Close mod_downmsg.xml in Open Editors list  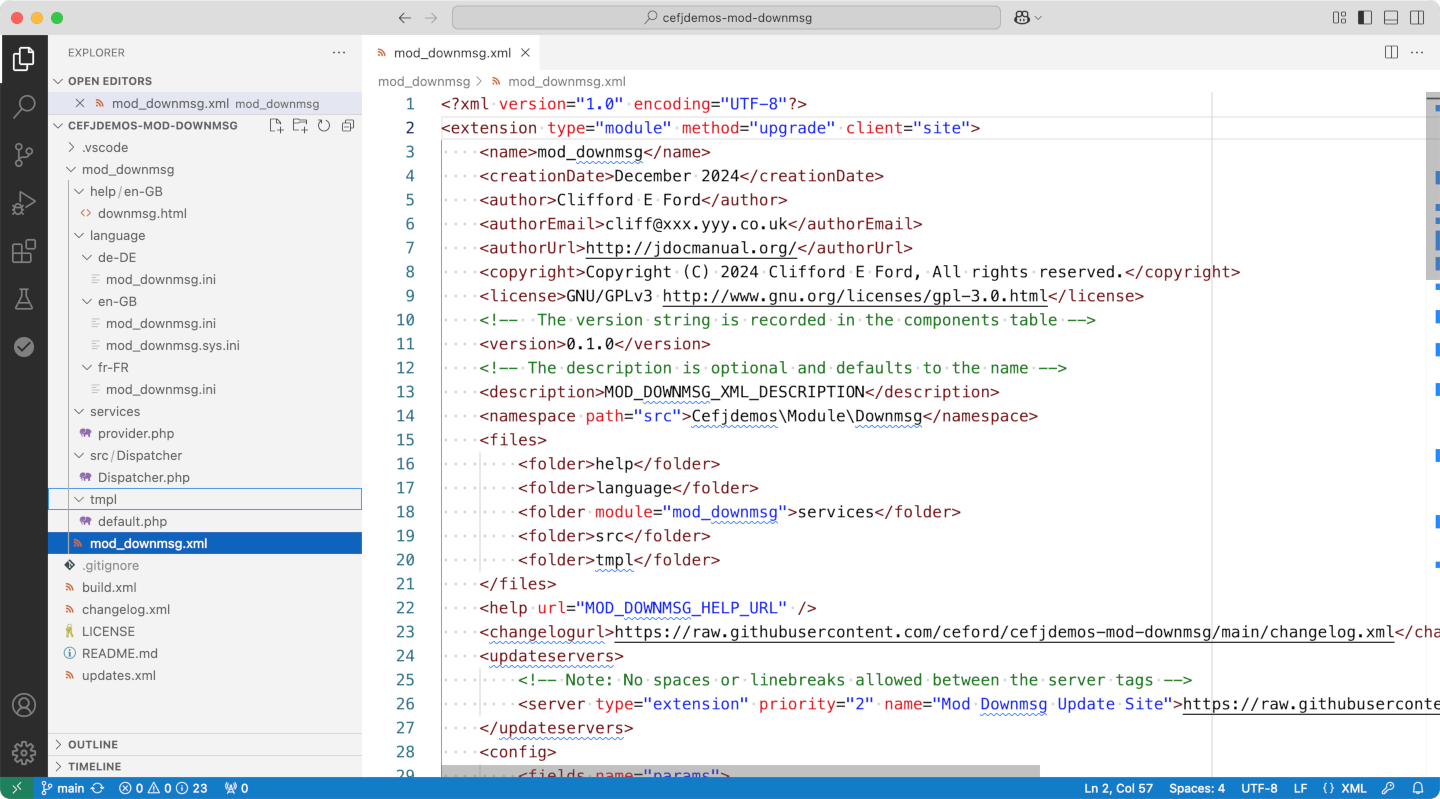point(80,103)
